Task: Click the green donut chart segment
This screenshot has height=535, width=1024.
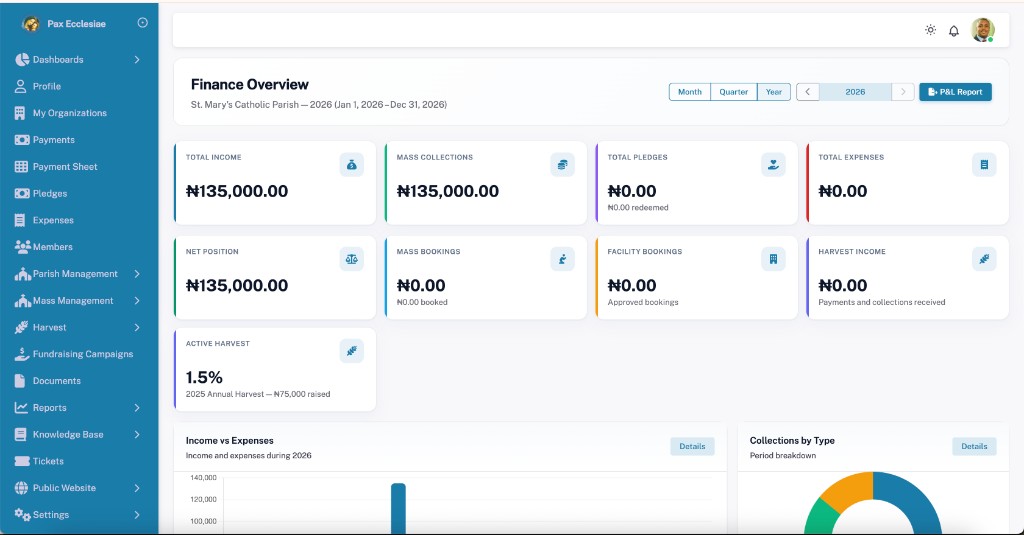Action: coord(820,519)
